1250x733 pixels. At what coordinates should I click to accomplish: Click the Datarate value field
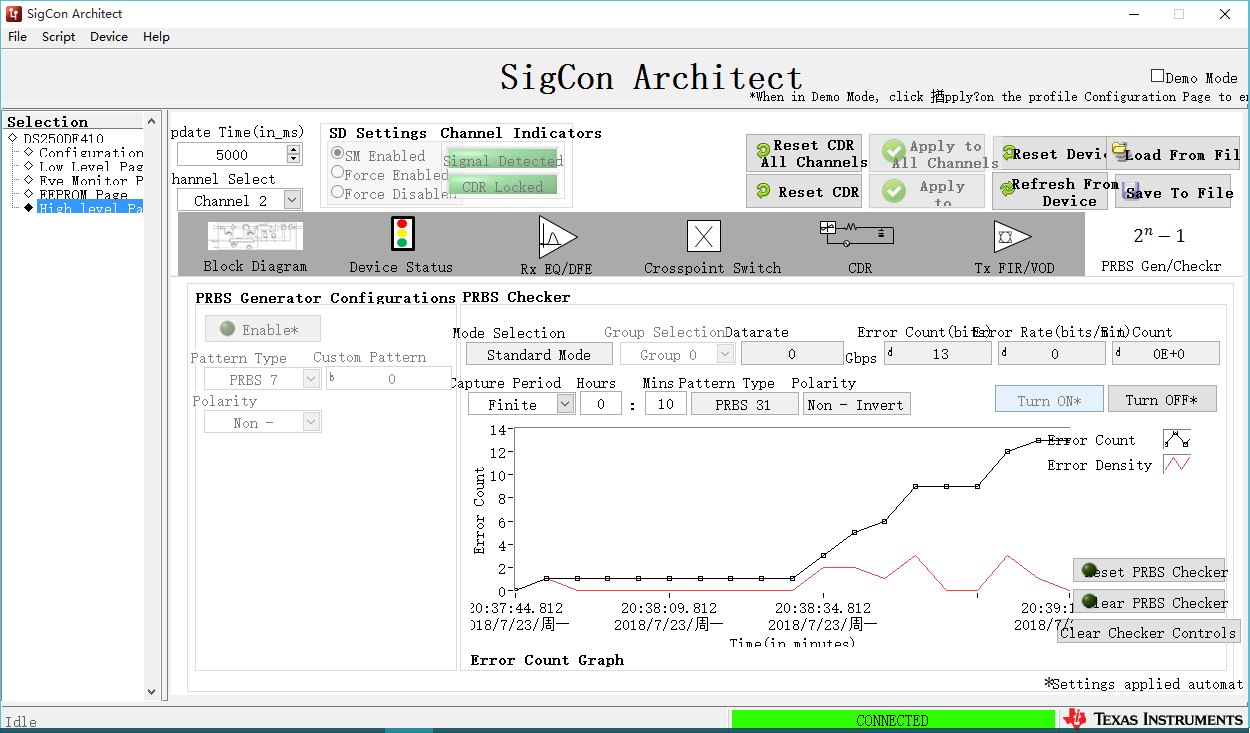coord(792,354)
